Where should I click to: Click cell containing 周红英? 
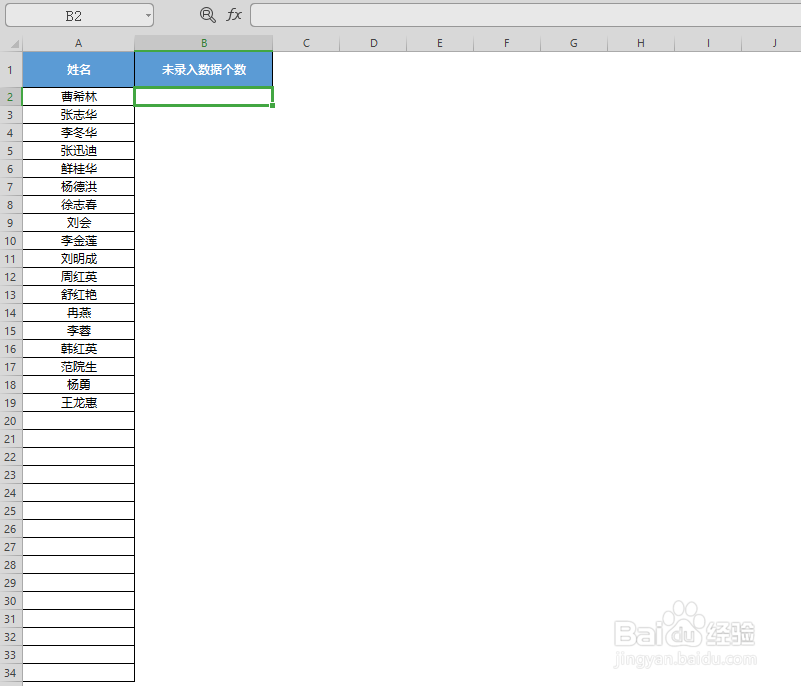point(78,277)
